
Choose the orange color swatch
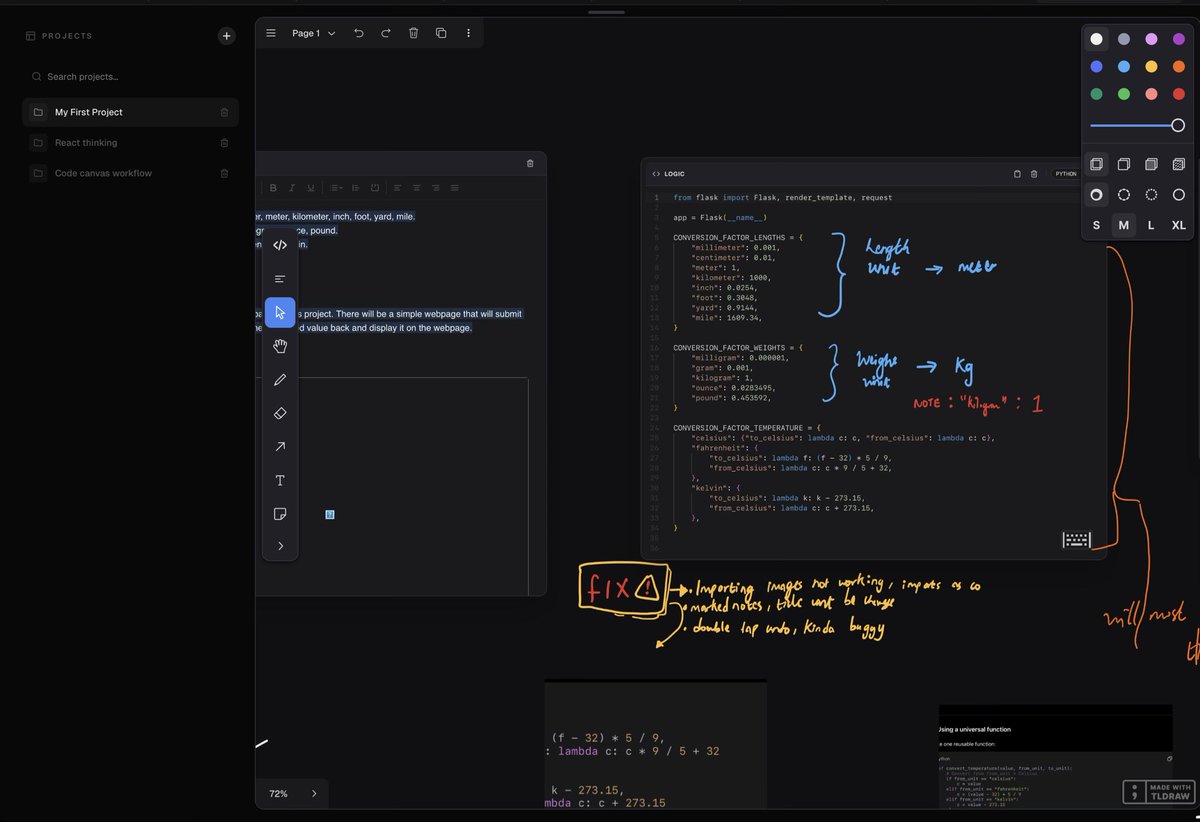click(1178, 67)
